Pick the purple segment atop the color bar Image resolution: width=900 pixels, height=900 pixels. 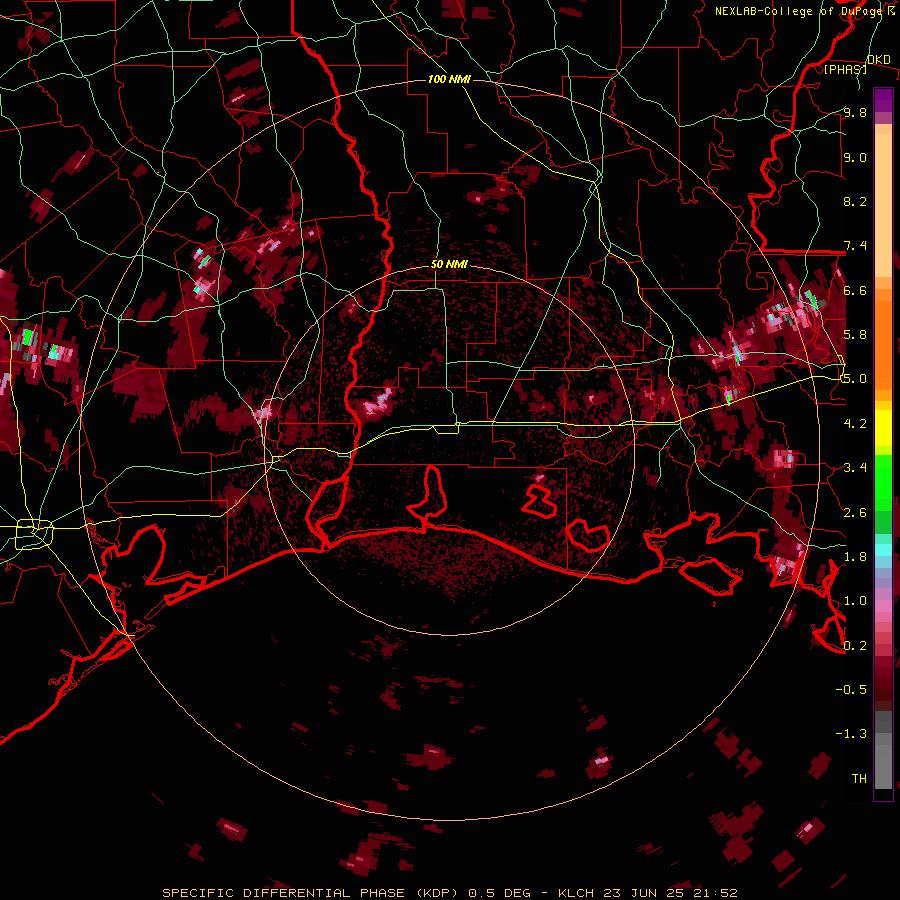(x=883, y=100)
